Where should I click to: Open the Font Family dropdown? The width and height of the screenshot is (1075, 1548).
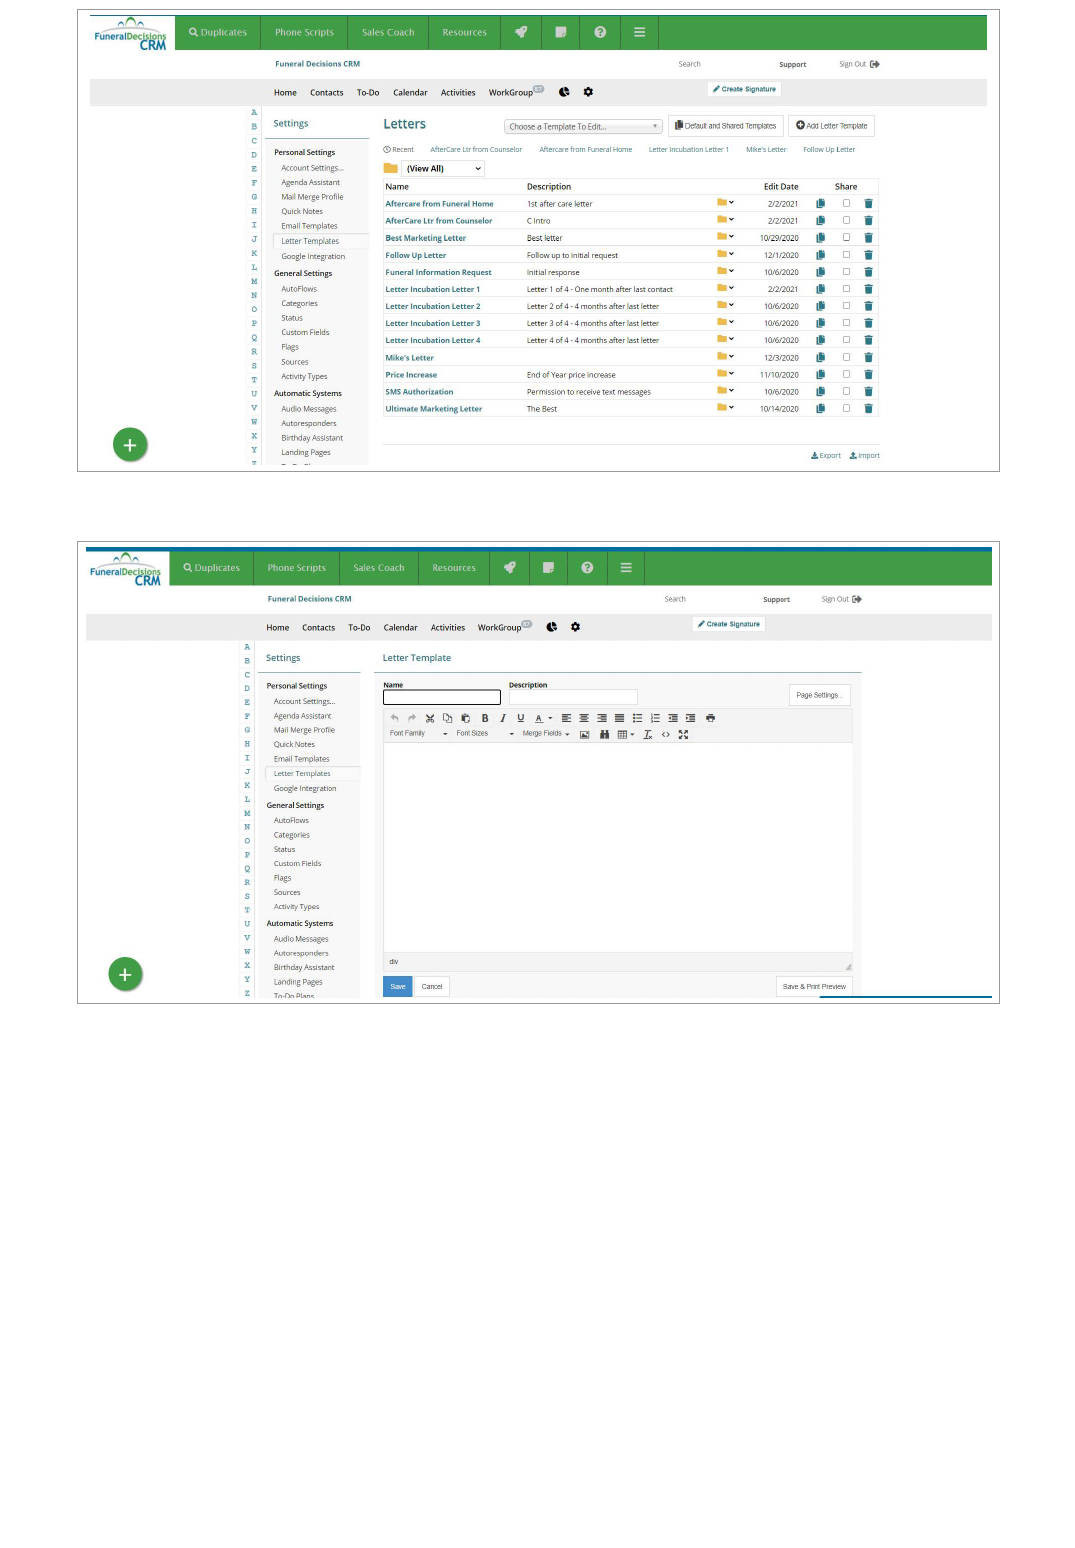(418, 734)
